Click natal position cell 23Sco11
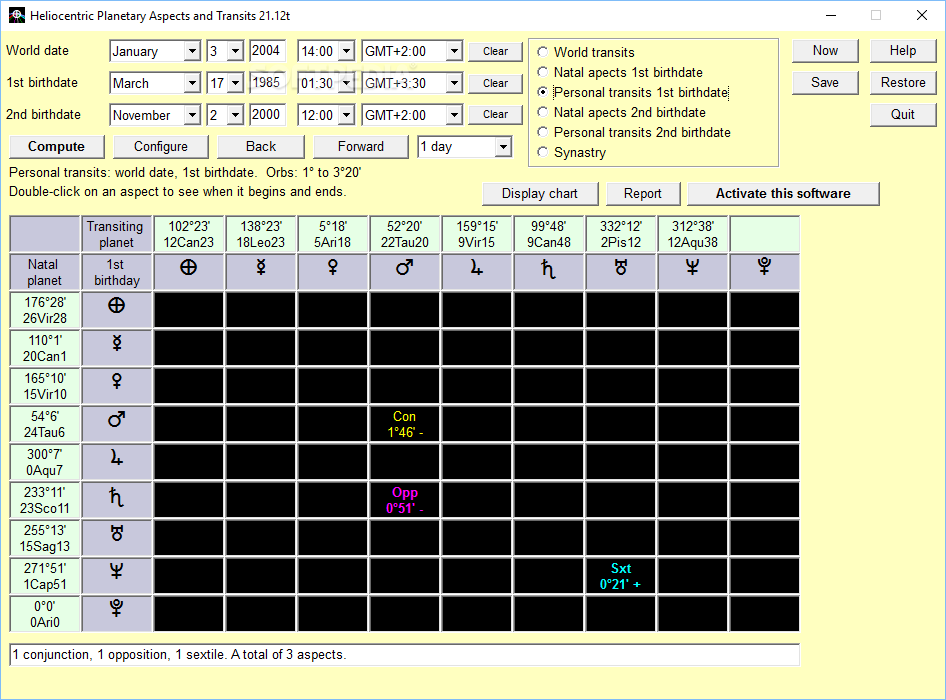This screenshot has width=946, height=700. pos(45,500)
